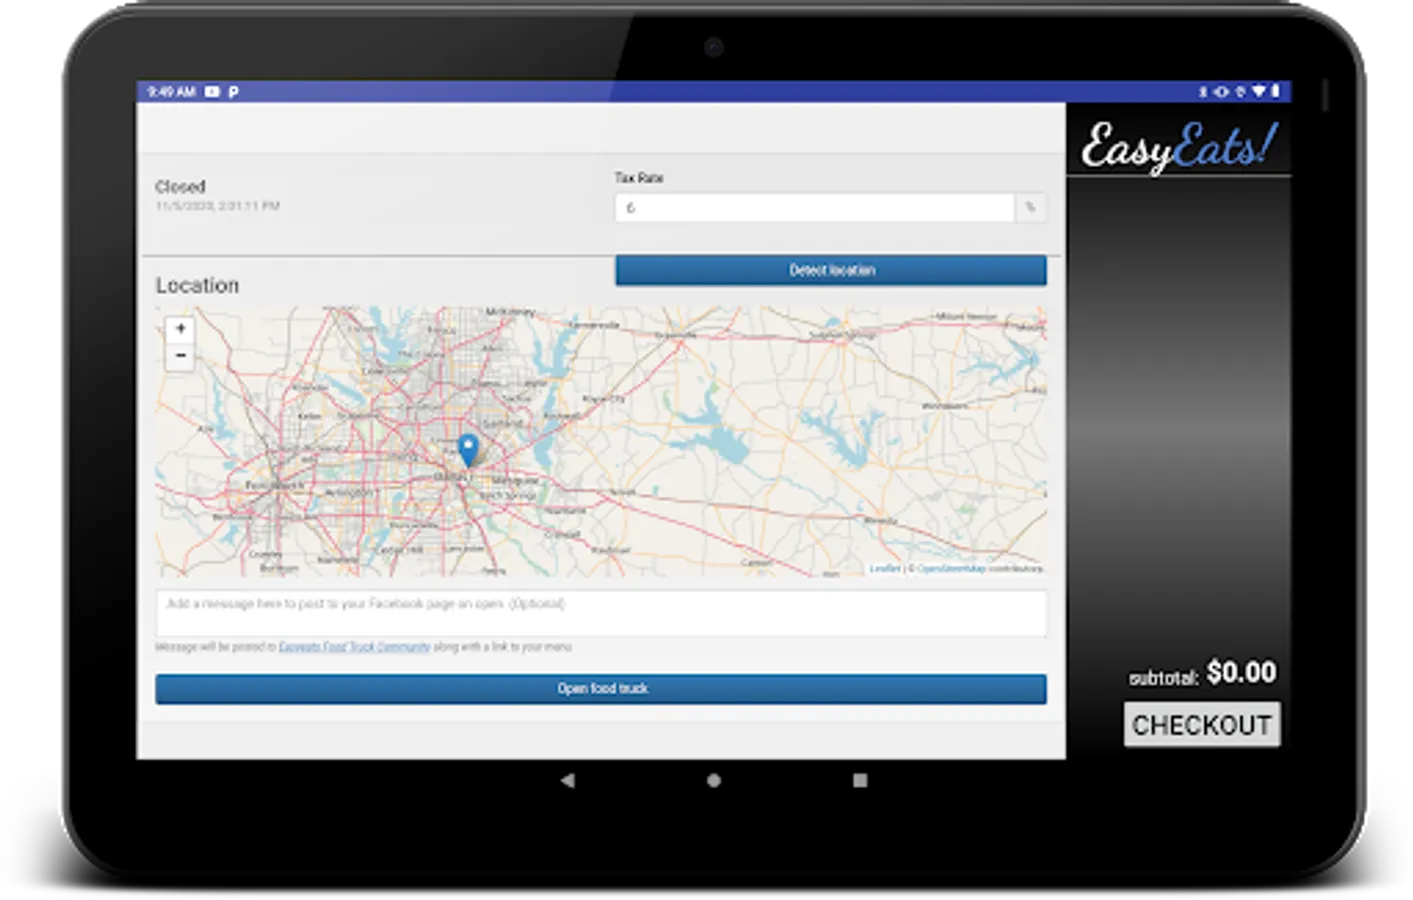This screenshot has height=900, width=1413.
Task: Select the blue location pin marker
Action: point(468,450)
